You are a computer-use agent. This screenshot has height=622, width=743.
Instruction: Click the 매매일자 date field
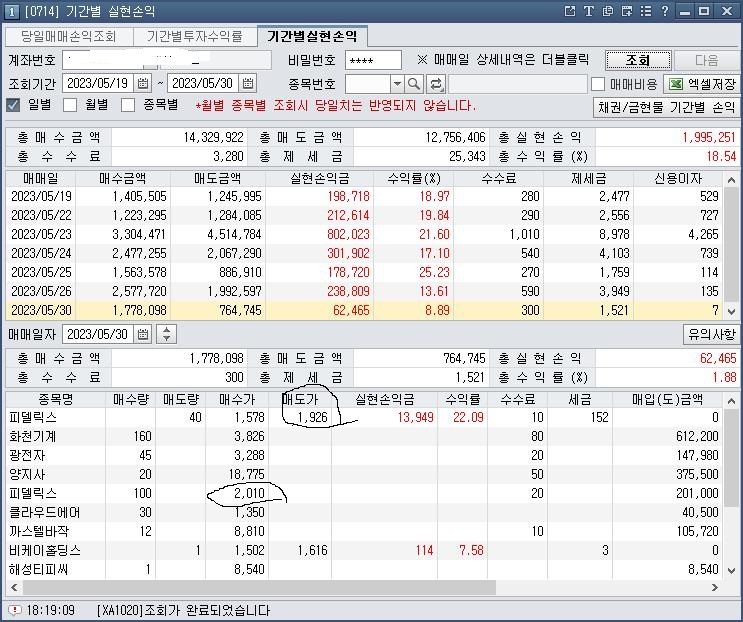click(98, 334)
